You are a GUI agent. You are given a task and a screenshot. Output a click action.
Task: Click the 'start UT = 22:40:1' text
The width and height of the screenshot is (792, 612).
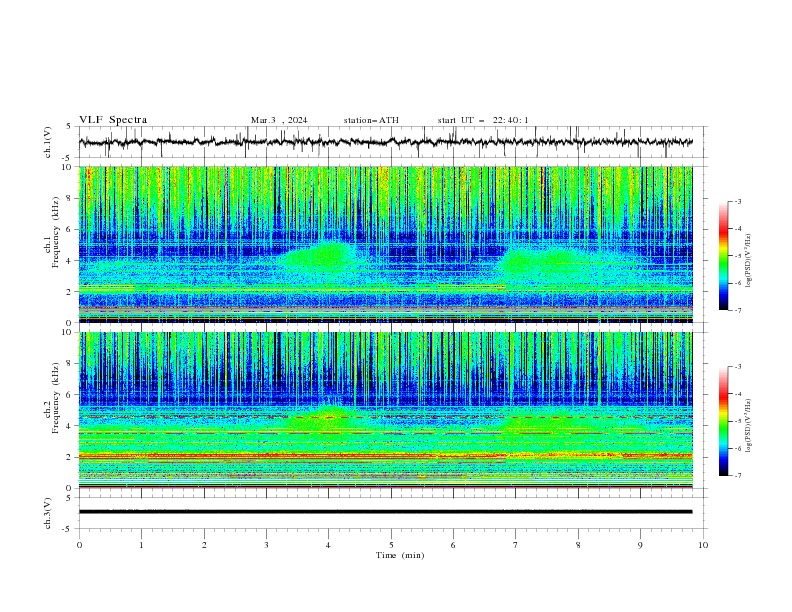coord(483,120)
